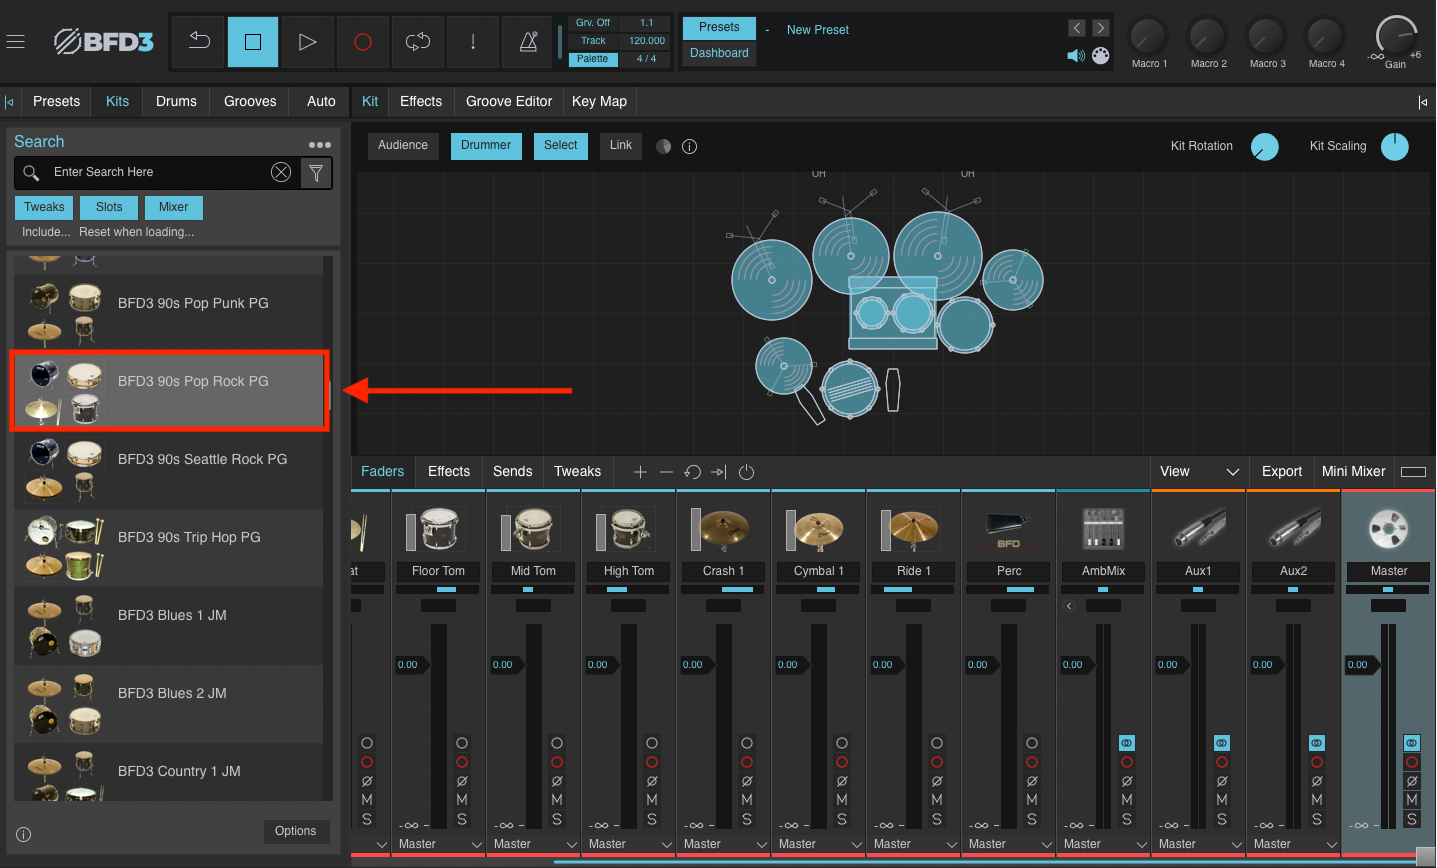Adjust the Gain knob

pyautogui.click(x=1396, y=36)
